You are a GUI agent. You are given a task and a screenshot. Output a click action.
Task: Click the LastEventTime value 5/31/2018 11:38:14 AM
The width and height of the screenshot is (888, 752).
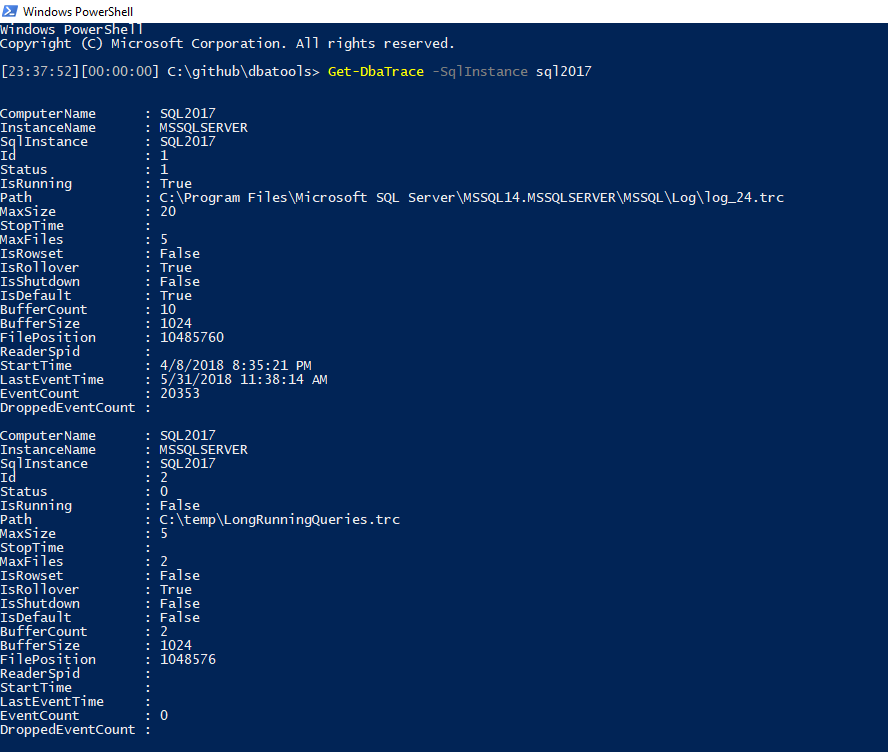[x=243, y=380]
